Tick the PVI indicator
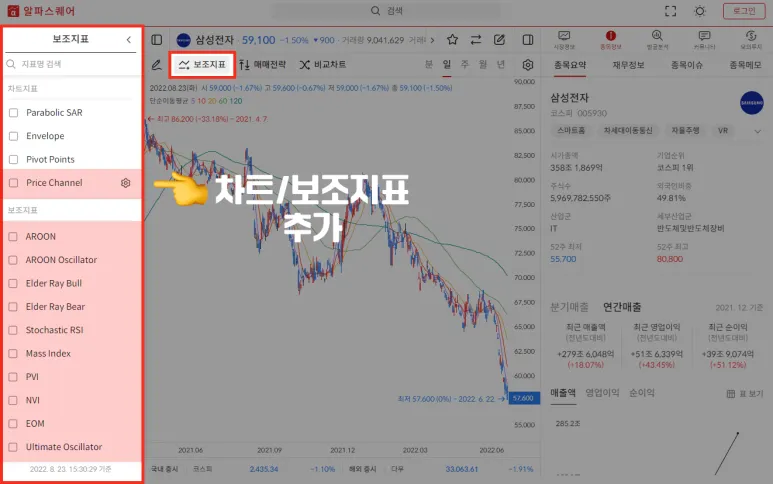Screen dimensions: 773x484 (13, 377)
